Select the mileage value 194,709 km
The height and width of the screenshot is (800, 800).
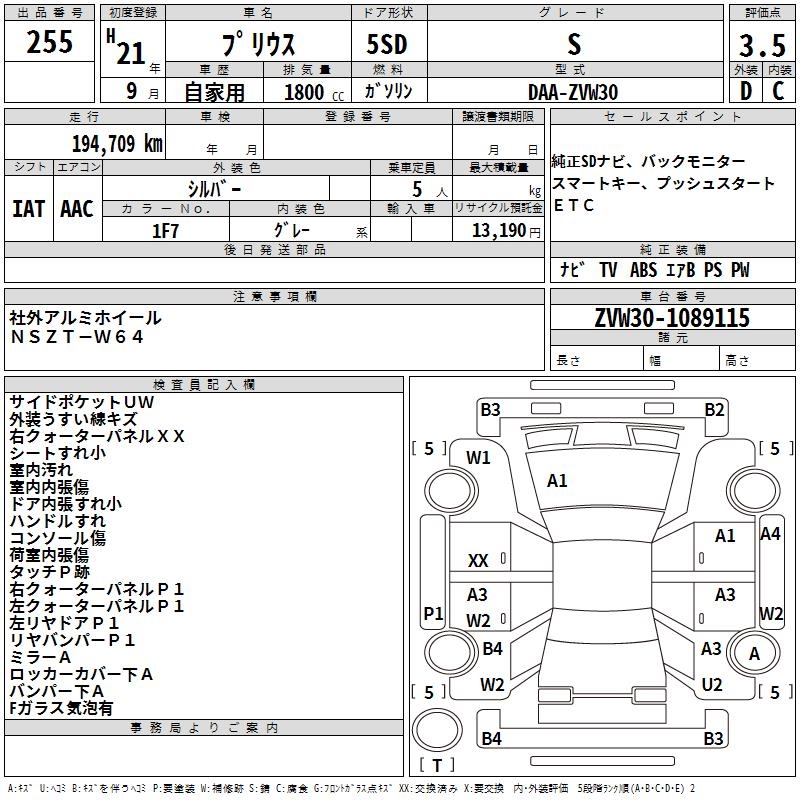click(x=117, y=143)
